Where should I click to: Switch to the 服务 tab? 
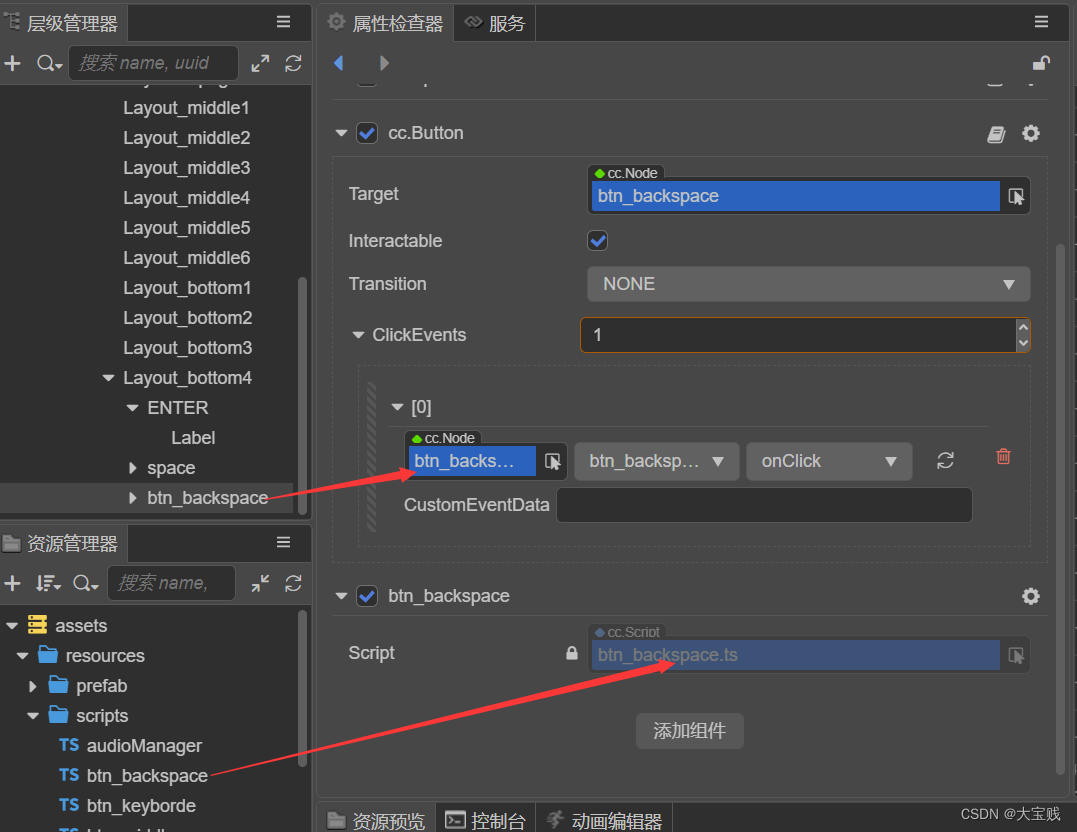[x=496, y=23]
